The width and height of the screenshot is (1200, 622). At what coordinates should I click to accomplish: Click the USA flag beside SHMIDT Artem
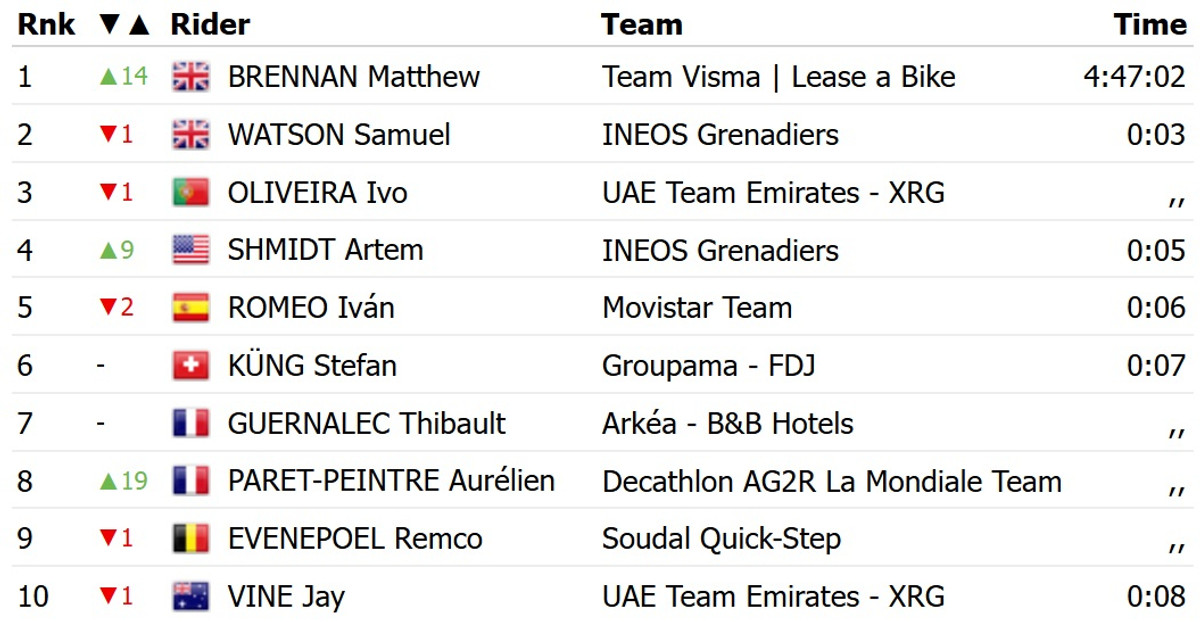pyautogui.click(x=190, y=250)
